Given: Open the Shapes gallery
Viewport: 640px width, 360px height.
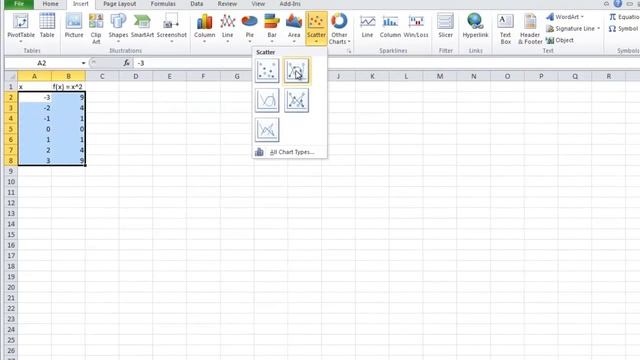Looking at the screenshot, I should tap(118, 28).
